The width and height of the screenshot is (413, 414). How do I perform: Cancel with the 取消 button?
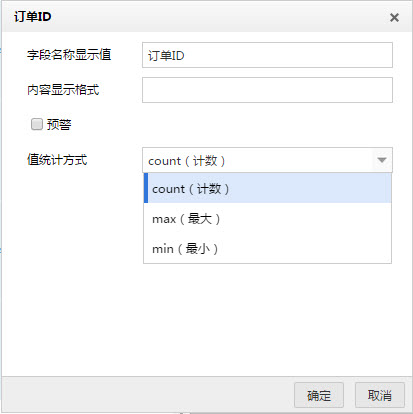(x=380, y=395)
